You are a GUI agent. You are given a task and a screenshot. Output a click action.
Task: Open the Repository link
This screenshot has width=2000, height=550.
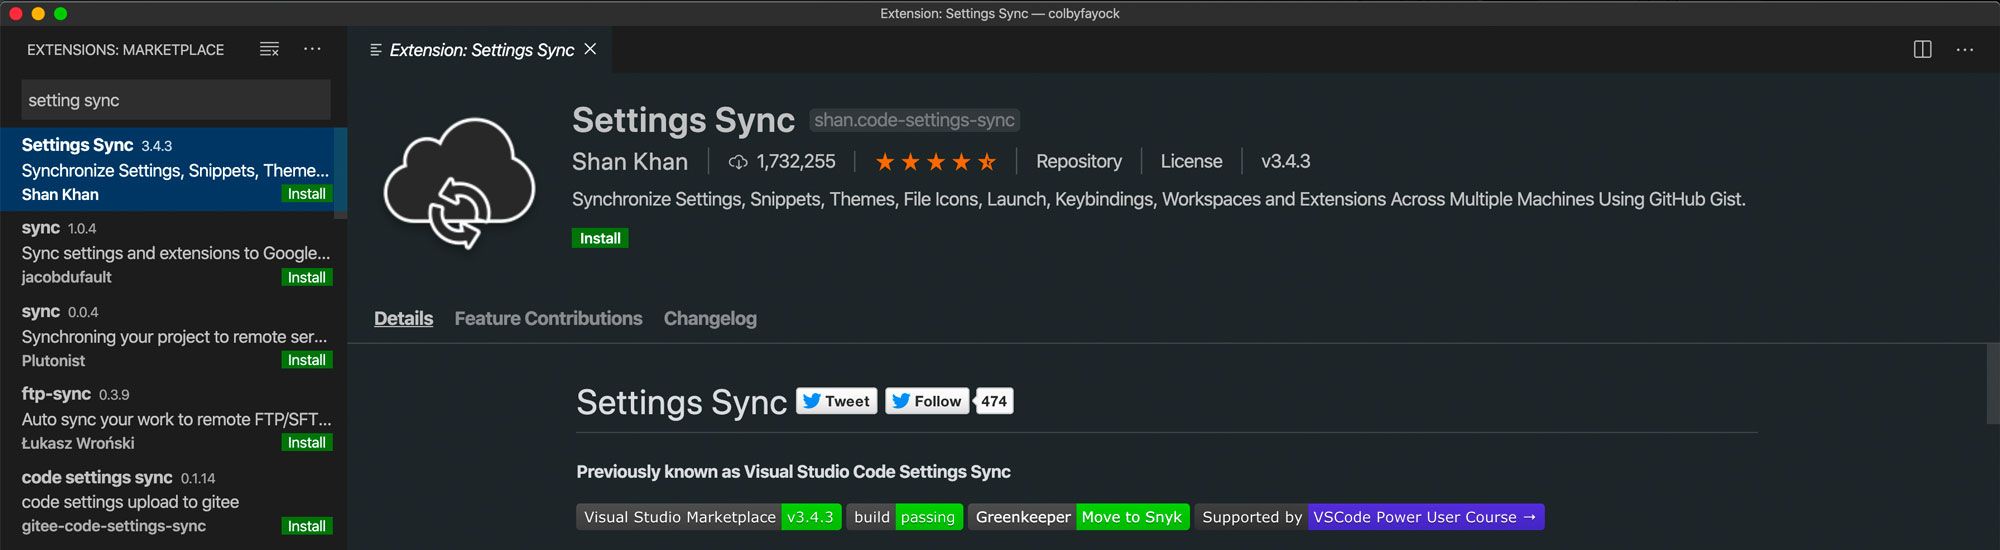tap(1079, 161)
